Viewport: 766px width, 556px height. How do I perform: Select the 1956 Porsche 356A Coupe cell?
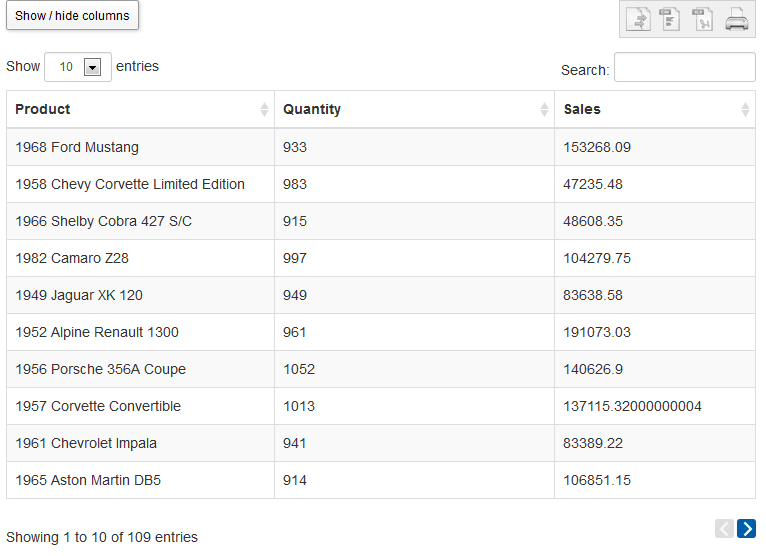click(x=140, y=369)
